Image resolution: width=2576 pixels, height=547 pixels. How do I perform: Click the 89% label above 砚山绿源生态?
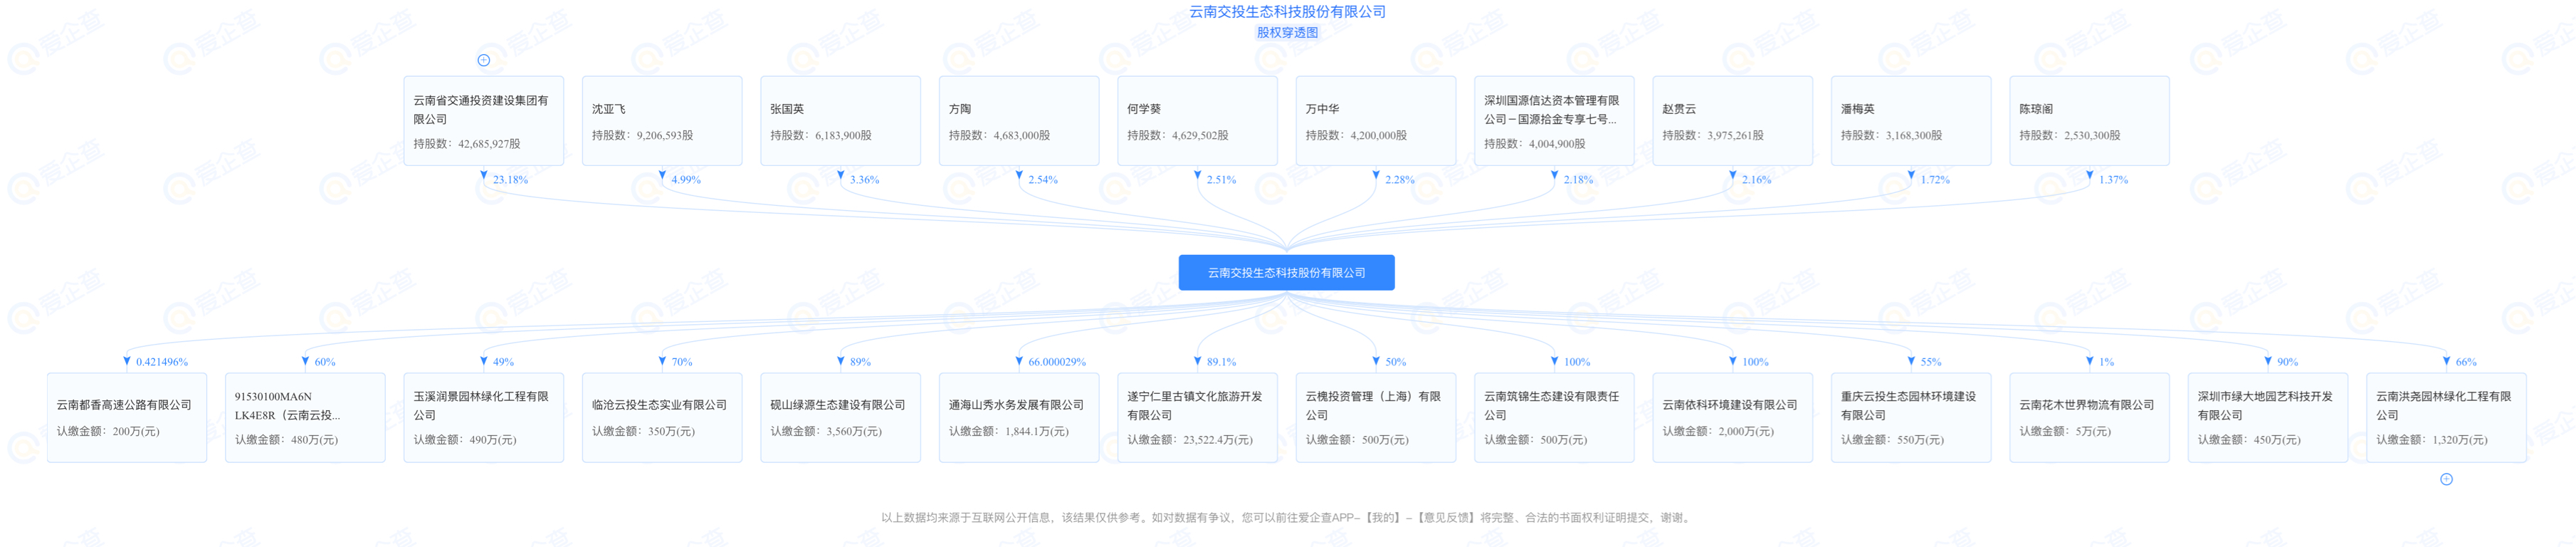860,362
